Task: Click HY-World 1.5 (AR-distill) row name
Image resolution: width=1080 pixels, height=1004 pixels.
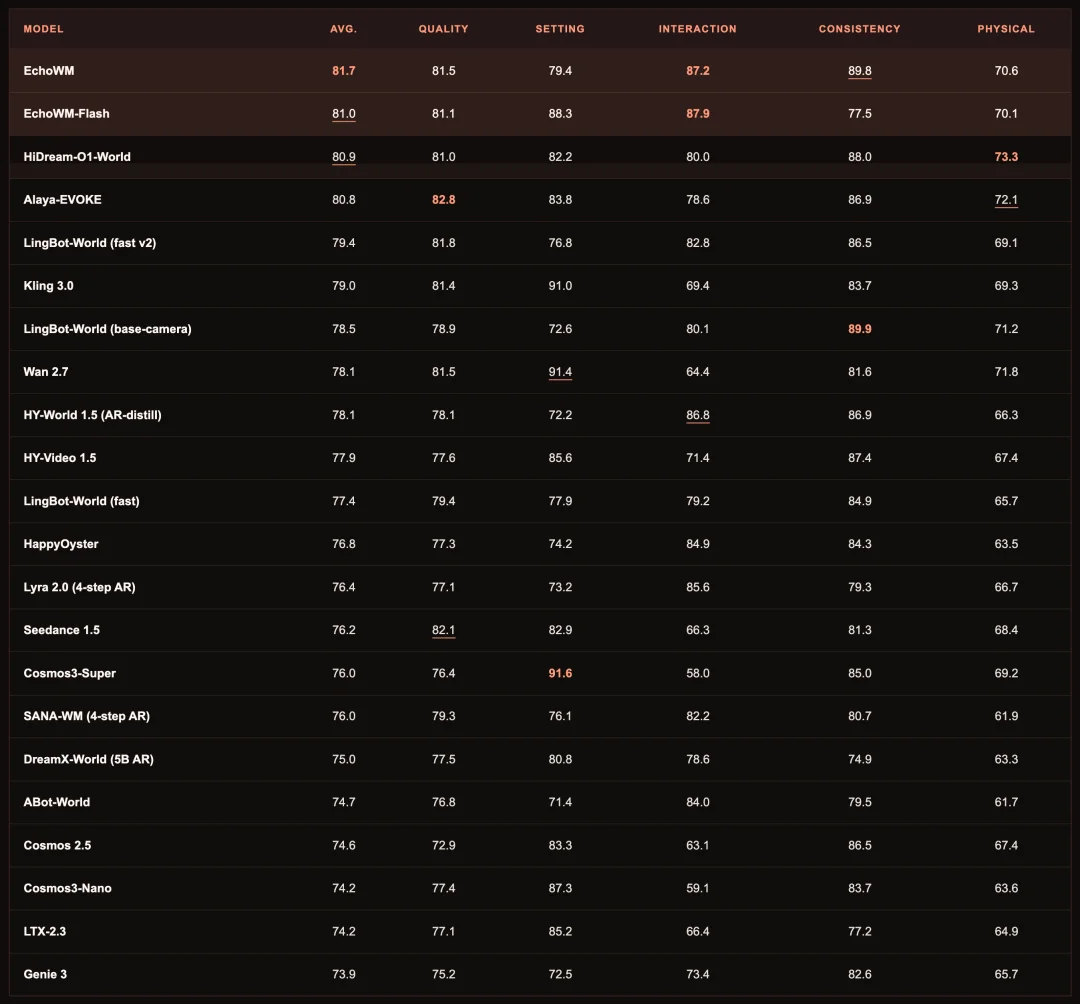Action: tap(92, 415)
